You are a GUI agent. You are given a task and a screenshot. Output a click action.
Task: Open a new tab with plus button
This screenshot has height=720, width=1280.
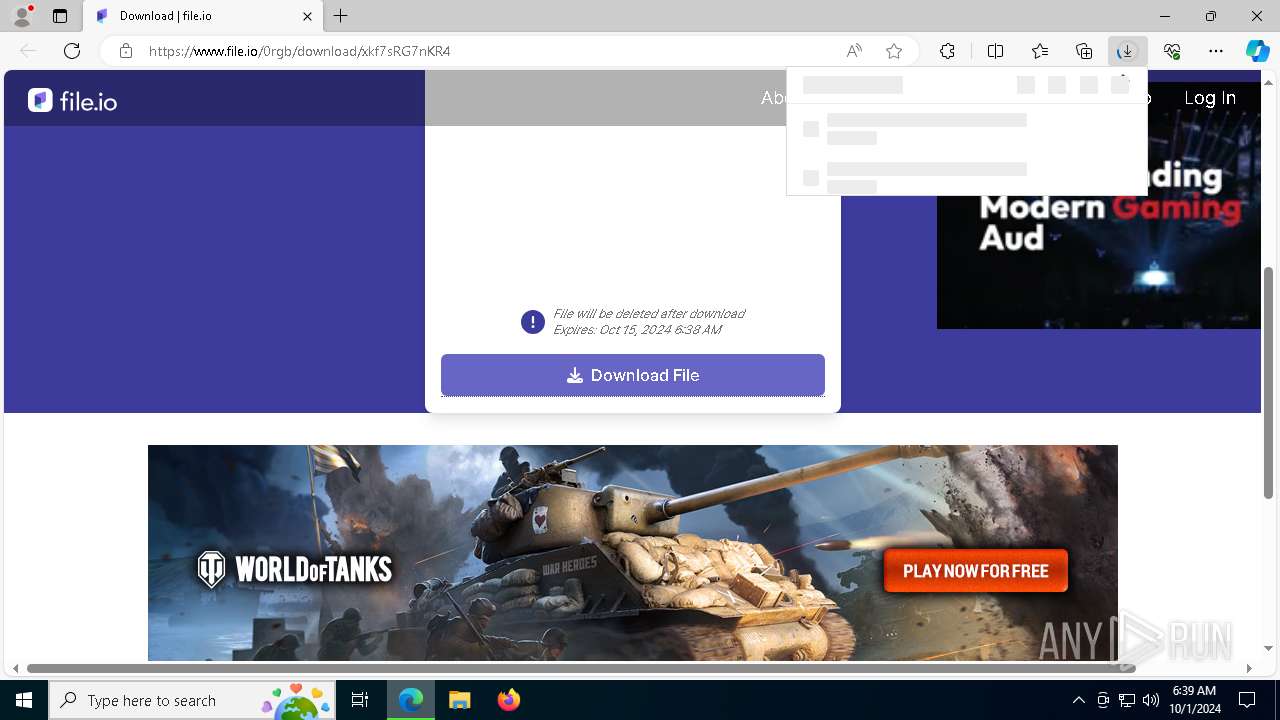pyautogui.click(x=341, y=16)
